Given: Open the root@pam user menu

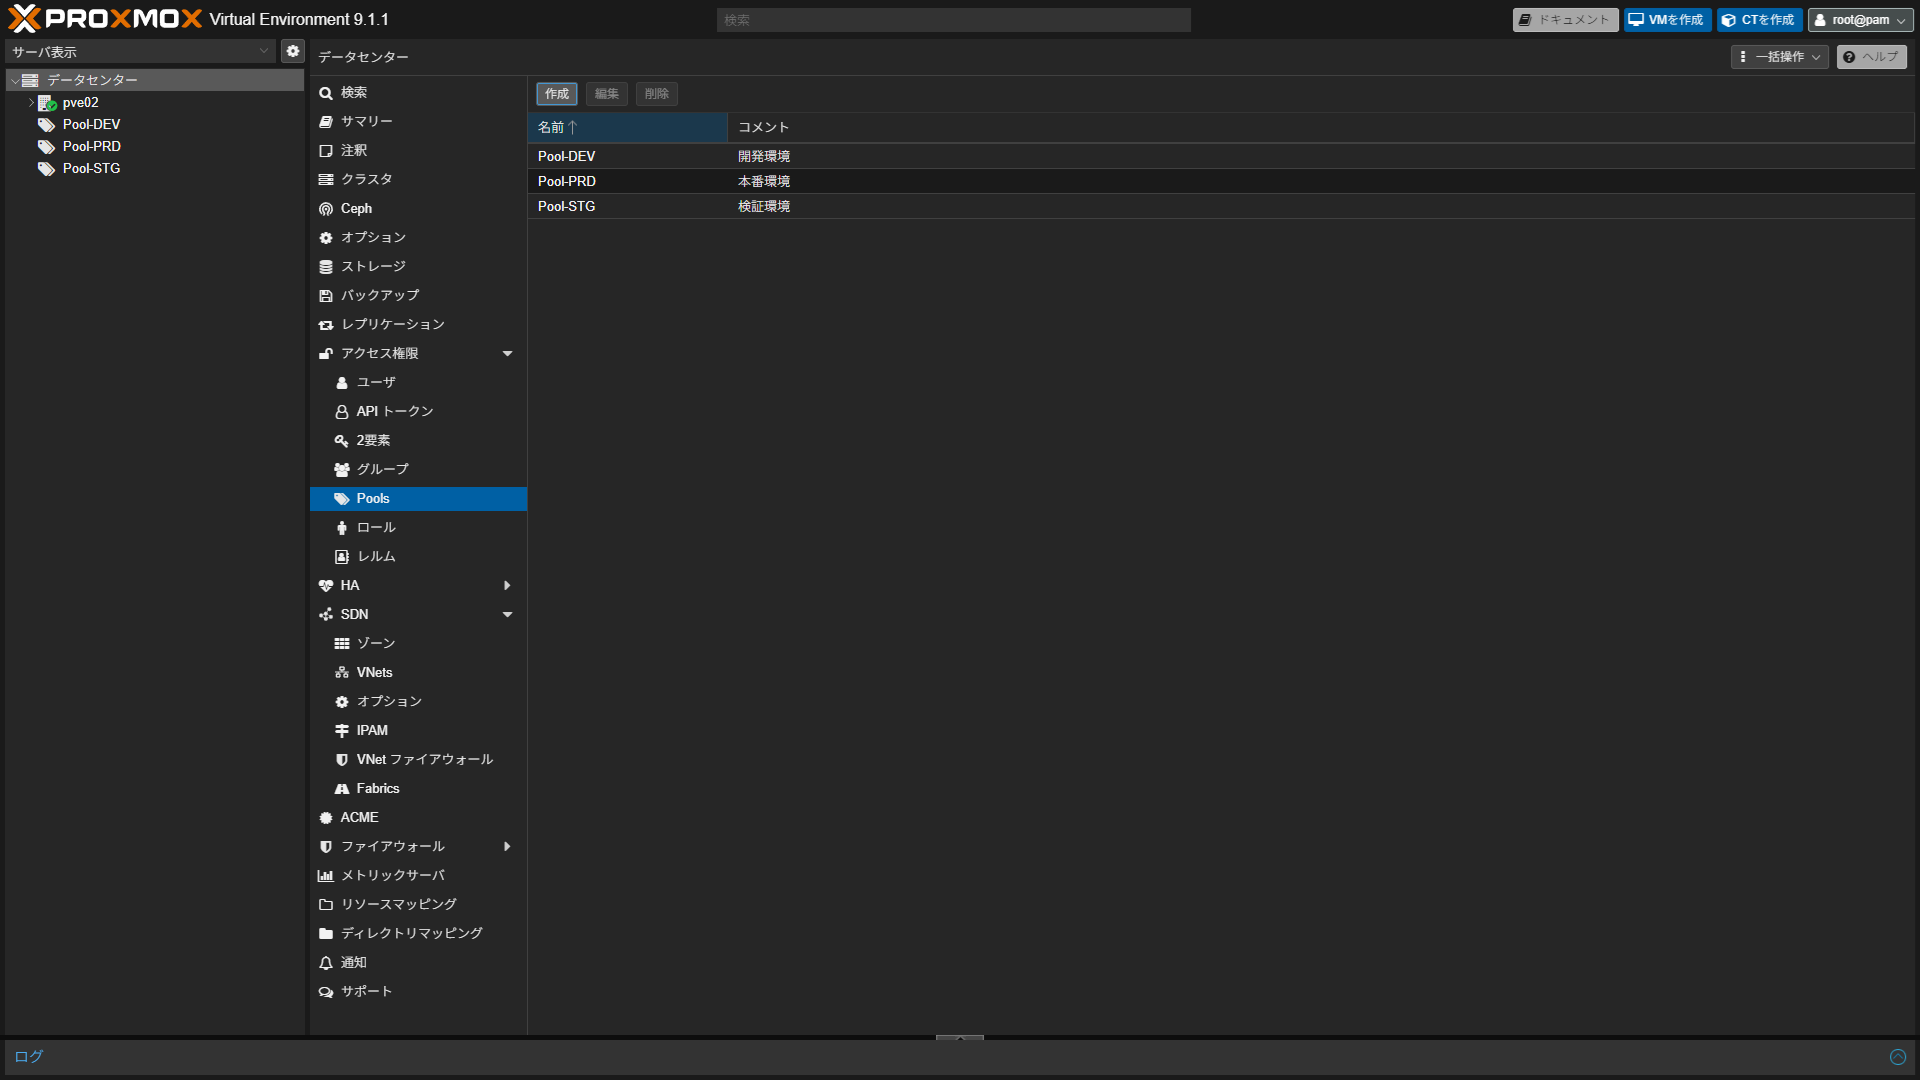Looking at the screenshot, I should point(1860,20).
